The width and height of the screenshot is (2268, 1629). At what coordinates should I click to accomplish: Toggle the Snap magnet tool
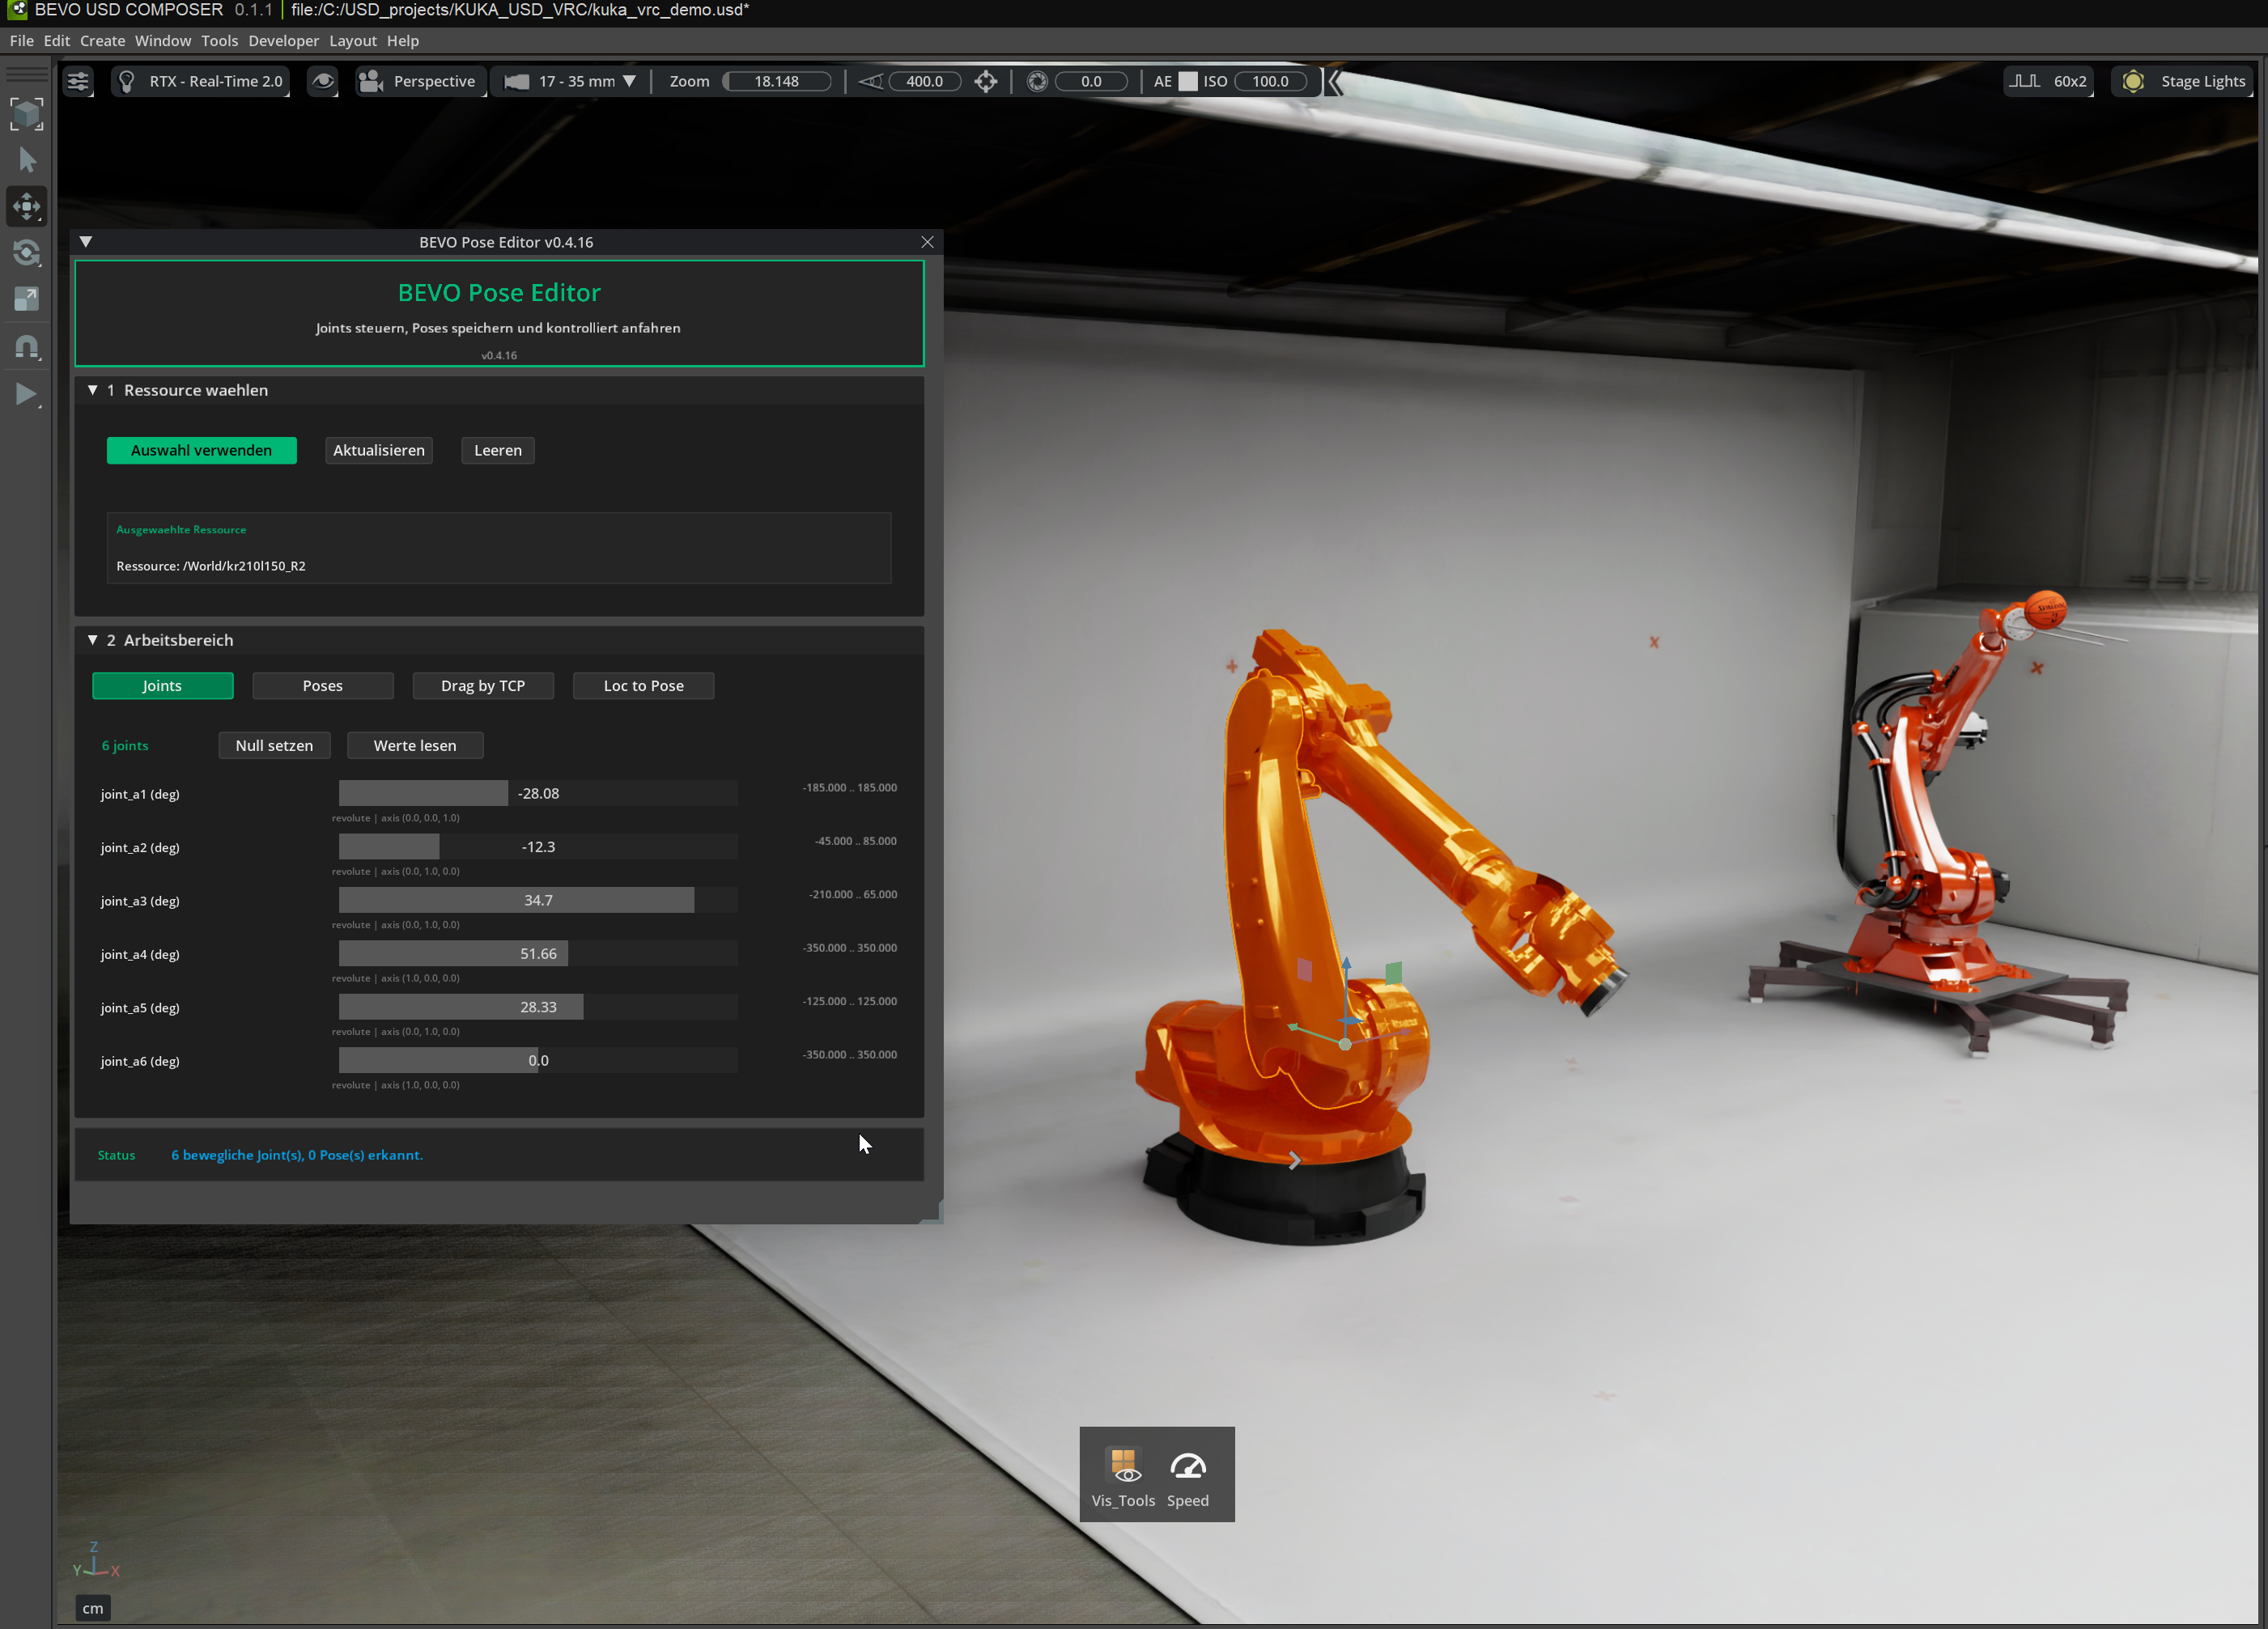[x=27, y=347]
